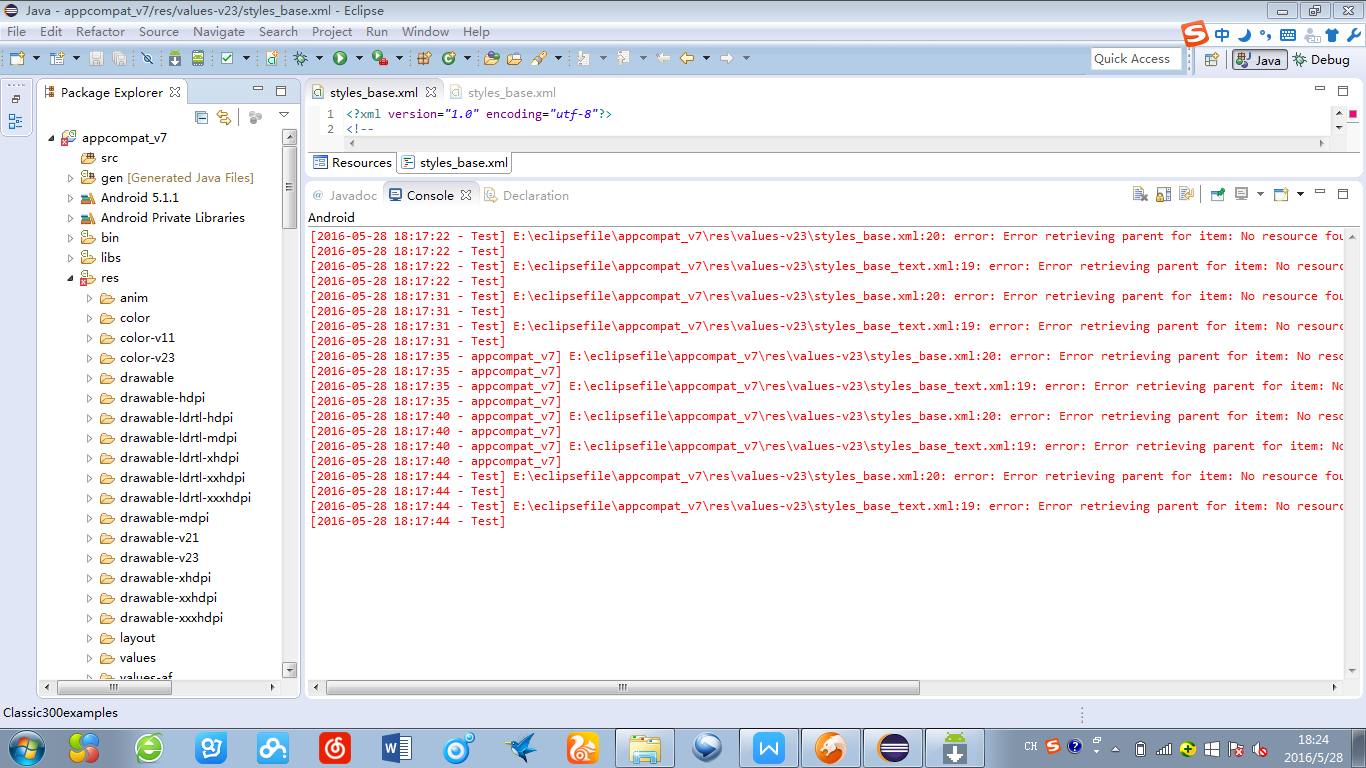Switch to the Debug perspective
Viewport: 1366px width, 768px height.
(x=1321, y=60)
